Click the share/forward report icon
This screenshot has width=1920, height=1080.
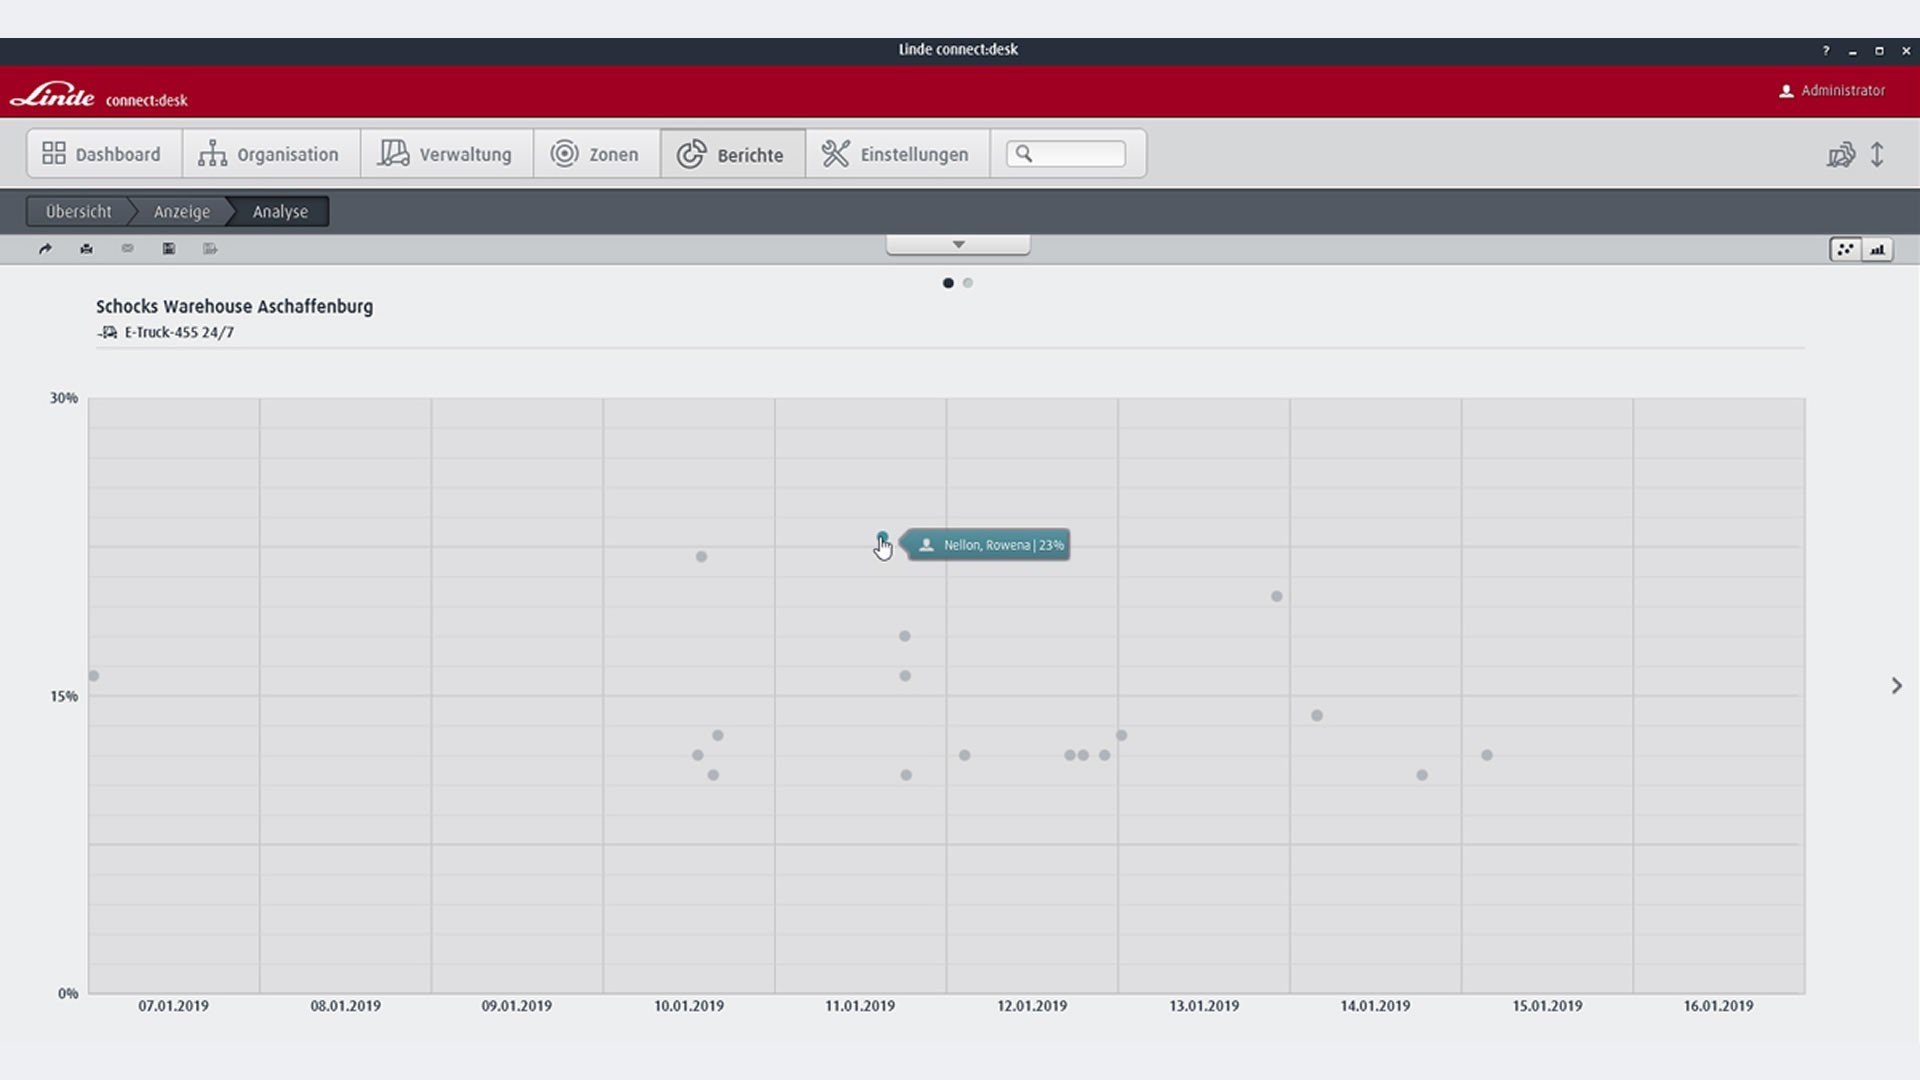point(46,248)
